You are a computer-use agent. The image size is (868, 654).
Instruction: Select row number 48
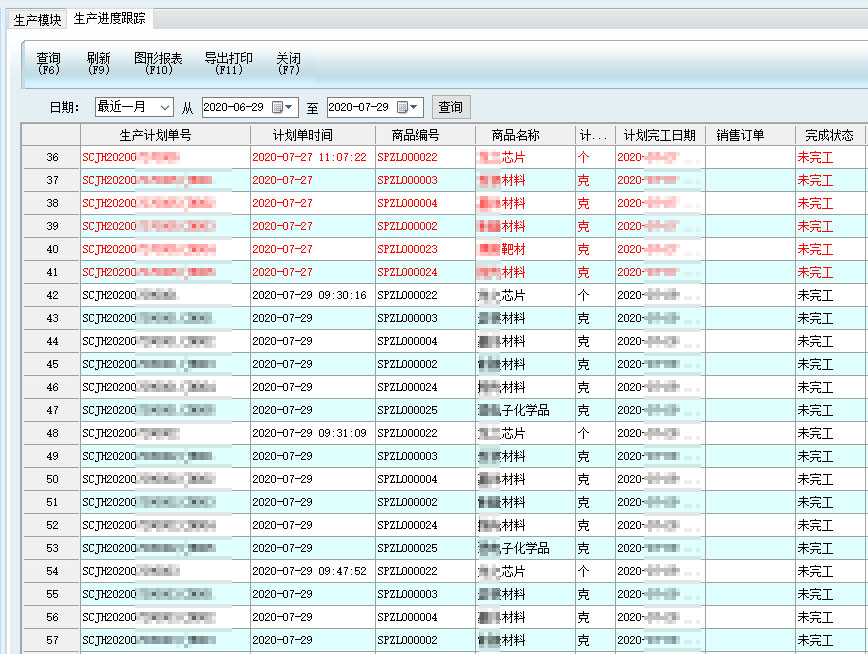pyautogui.click(x=52, y=433)
